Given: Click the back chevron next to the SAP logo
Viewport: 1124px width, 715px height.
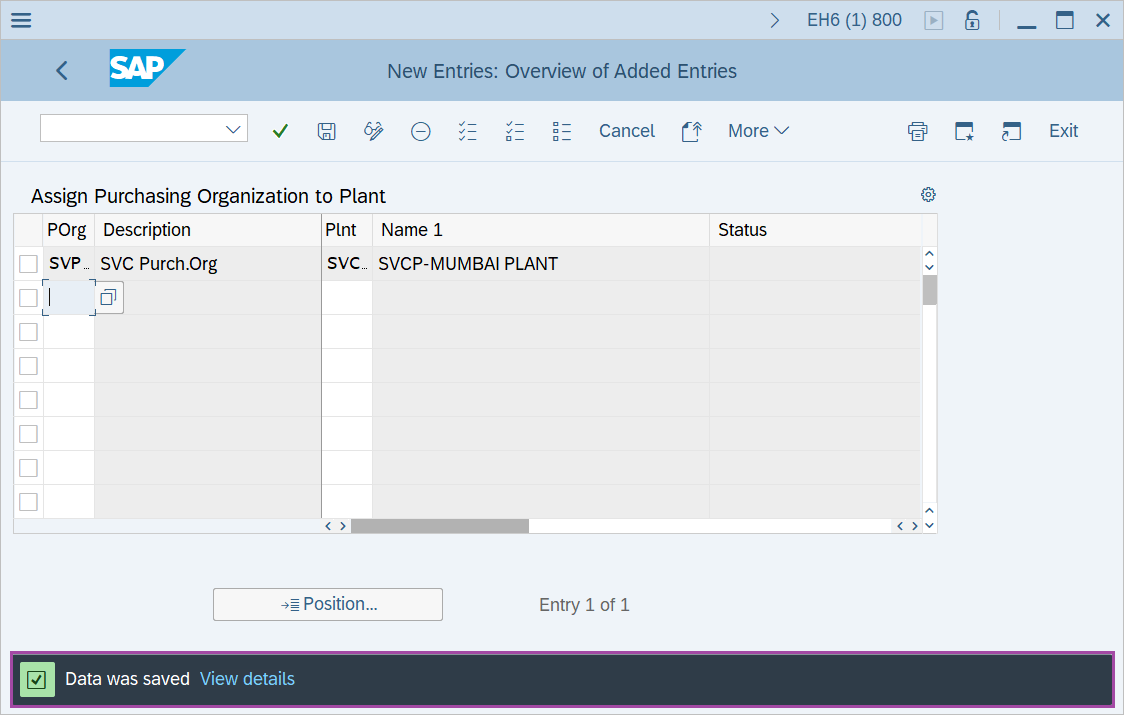Looking at the screenshot, I should tap(61, 70).
